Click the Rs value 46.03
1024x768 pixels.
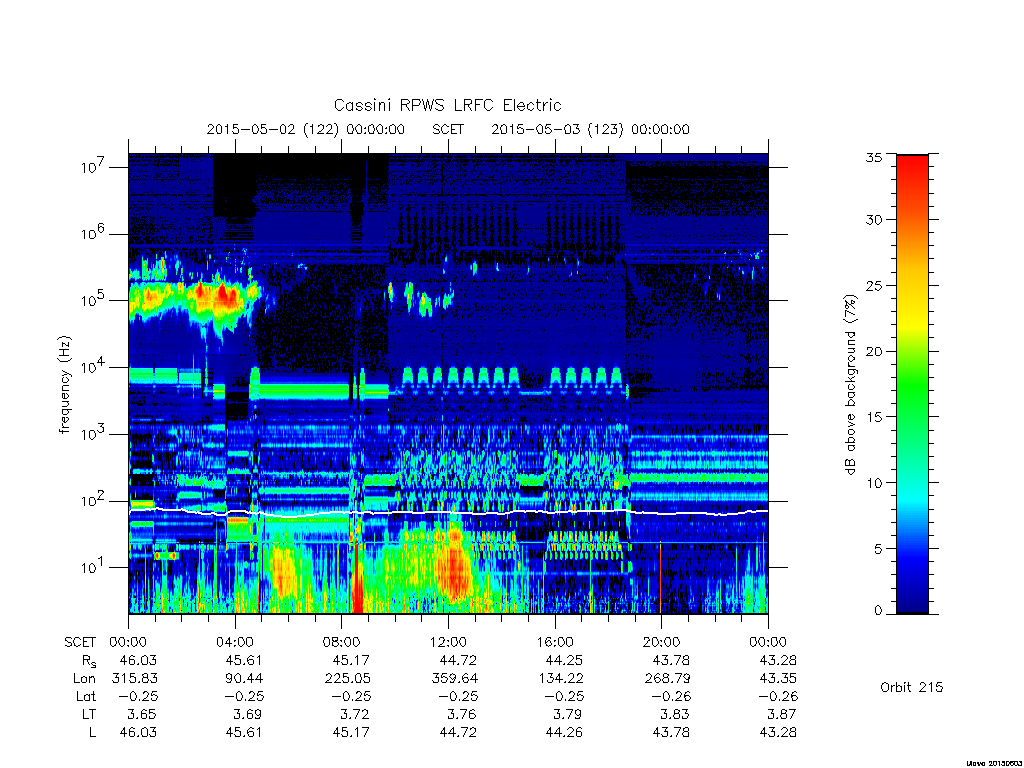click(x=138, y=660)
